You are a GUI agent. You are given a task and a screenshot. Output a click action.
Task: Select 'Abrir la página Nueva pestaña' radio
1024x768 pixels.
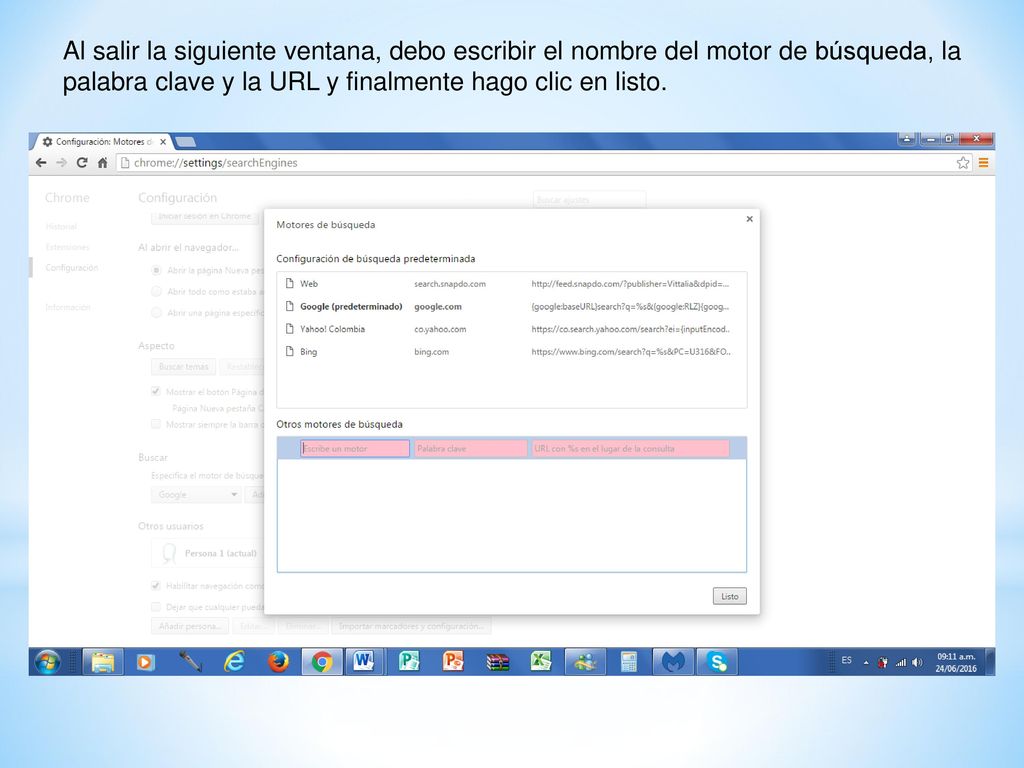pos(156,270)
